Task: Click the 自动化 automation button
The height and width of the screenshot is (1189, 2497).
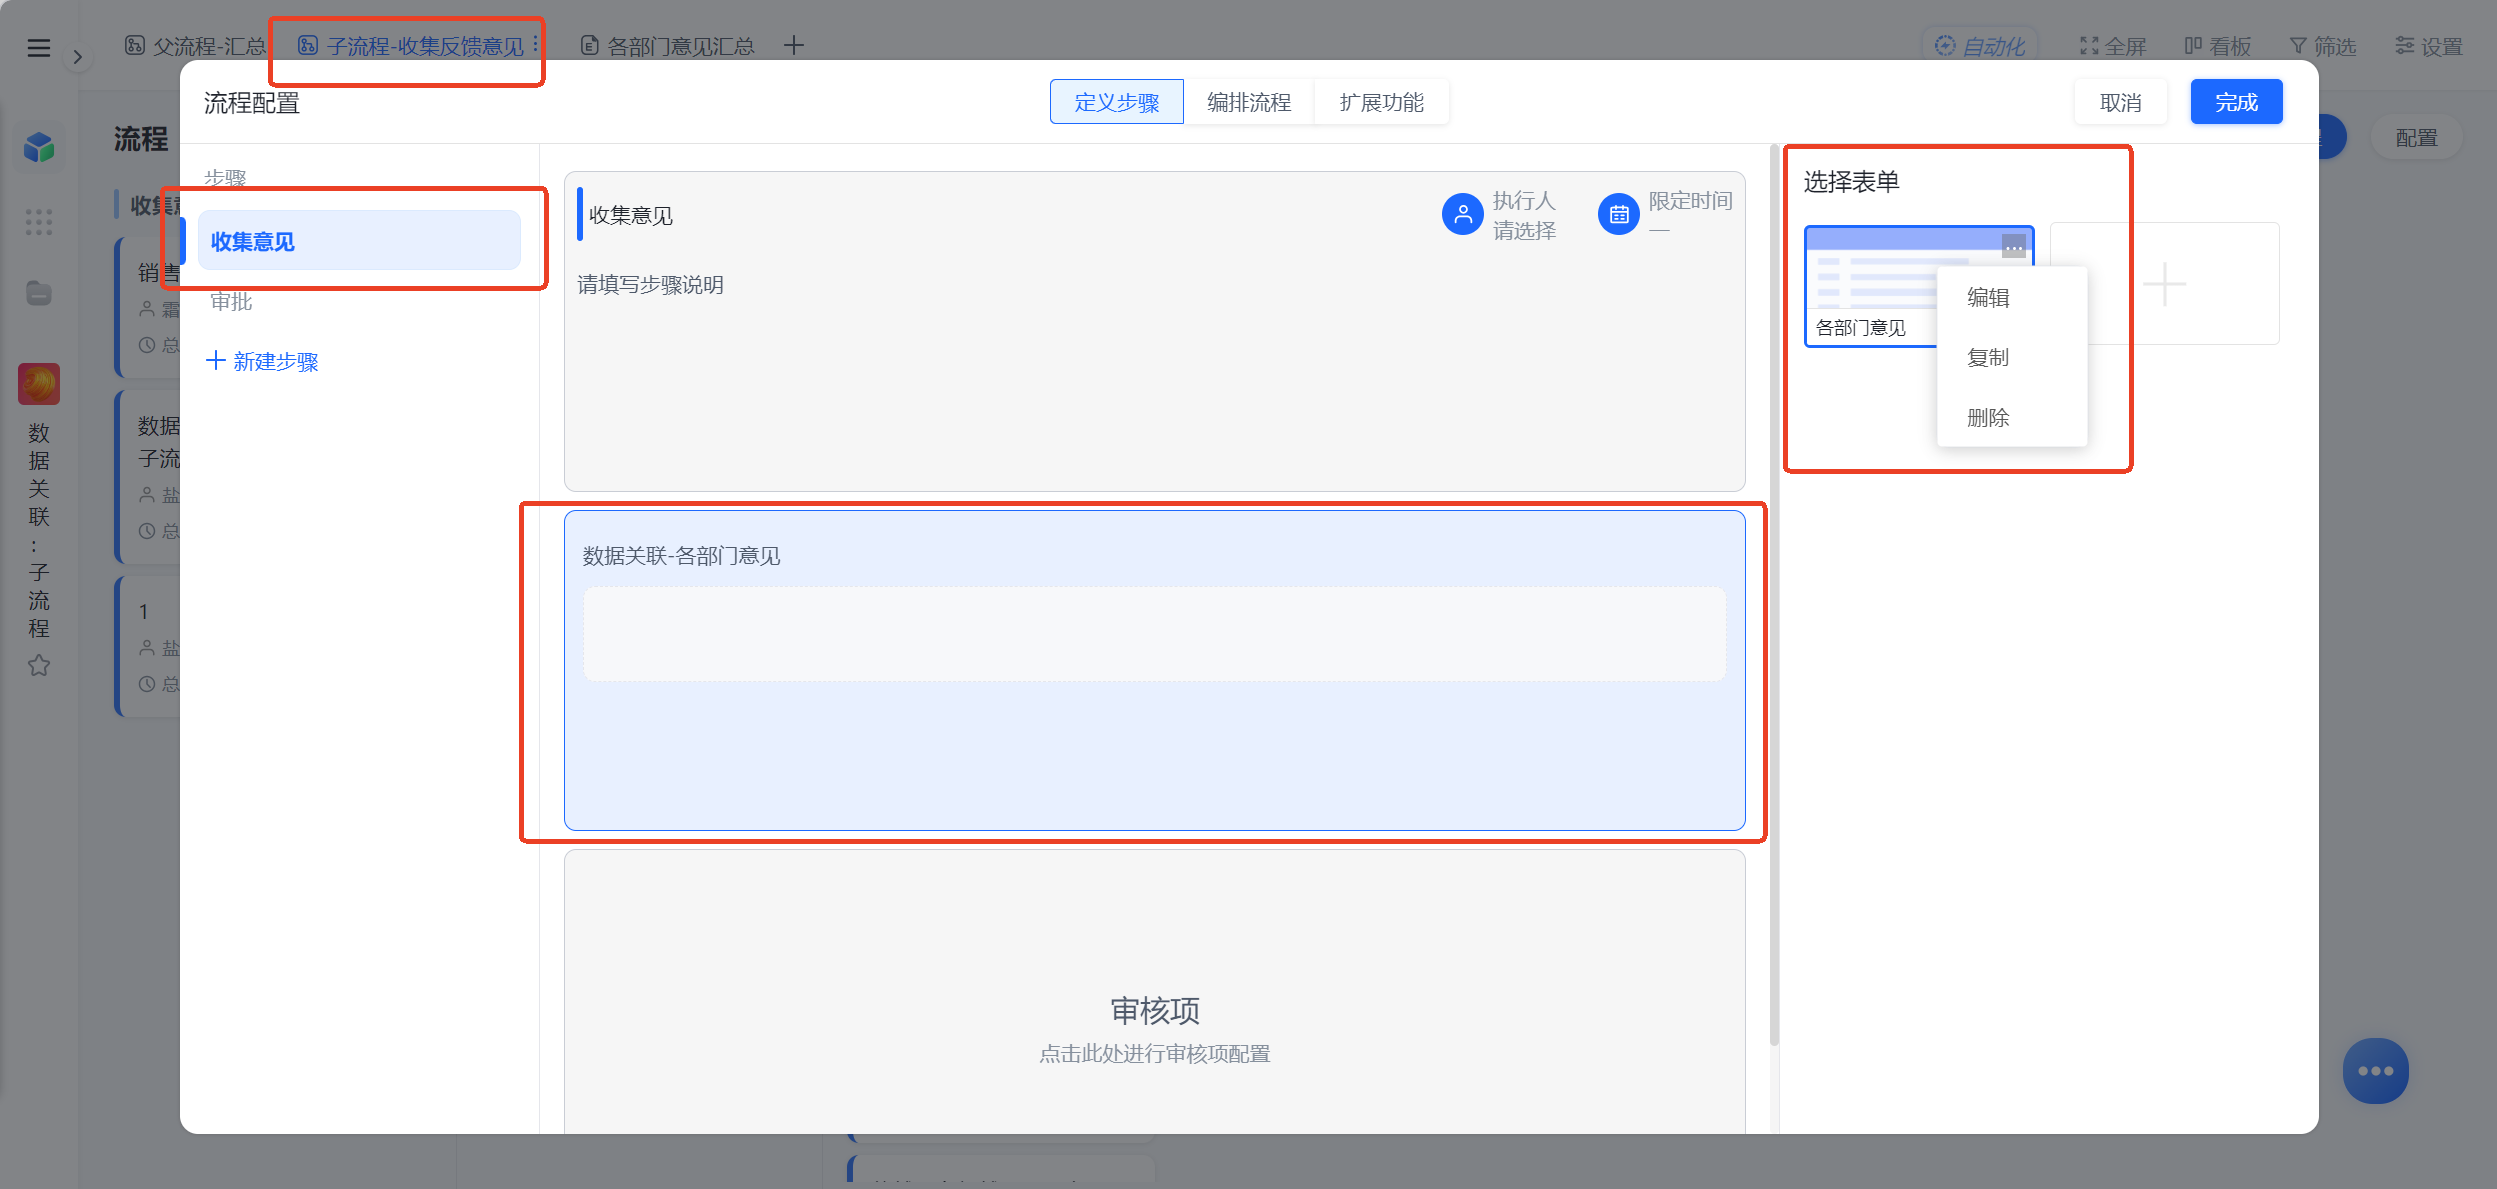Action: 1979,46
